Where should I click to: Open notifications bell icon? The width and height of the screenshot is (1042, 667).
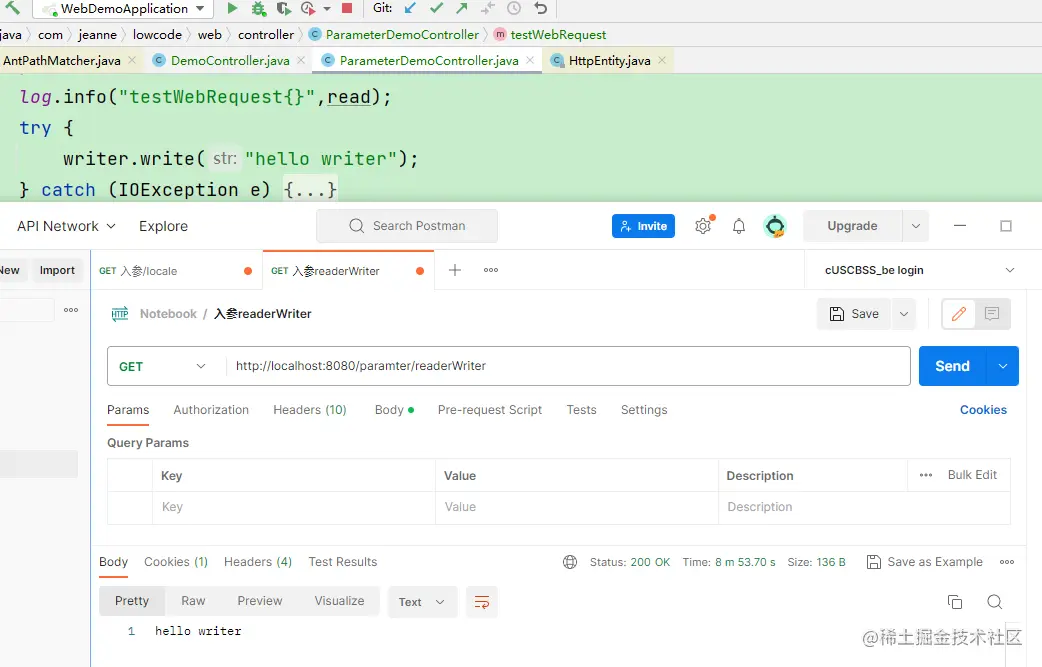pyautogui.click(x=739, y=226)
